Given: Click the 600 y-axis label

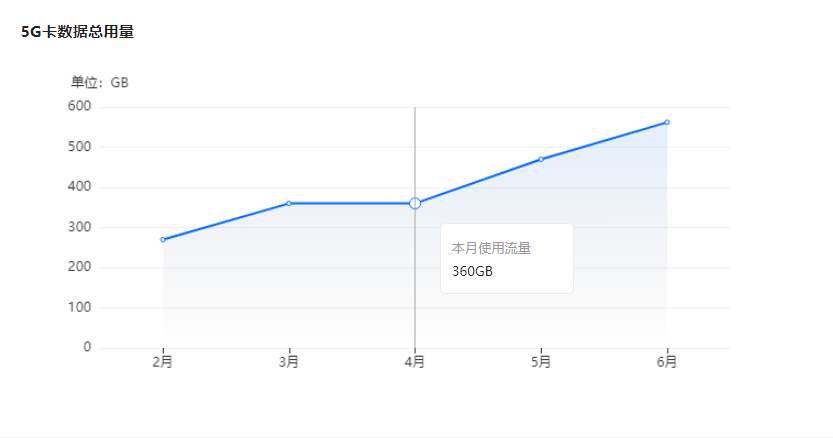Looking at the screenshot, I should click(x=80, y=106).
